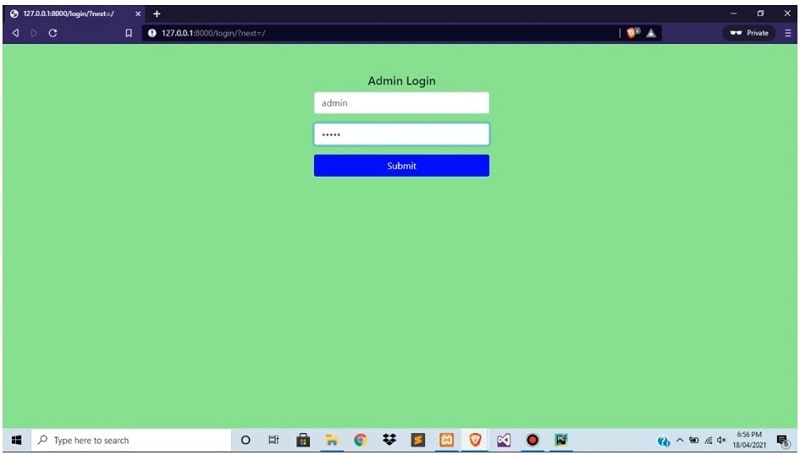800x455 pixels.
Task: Click the browser back arrow
Action: pyautogui.click(x=15, y=33)
